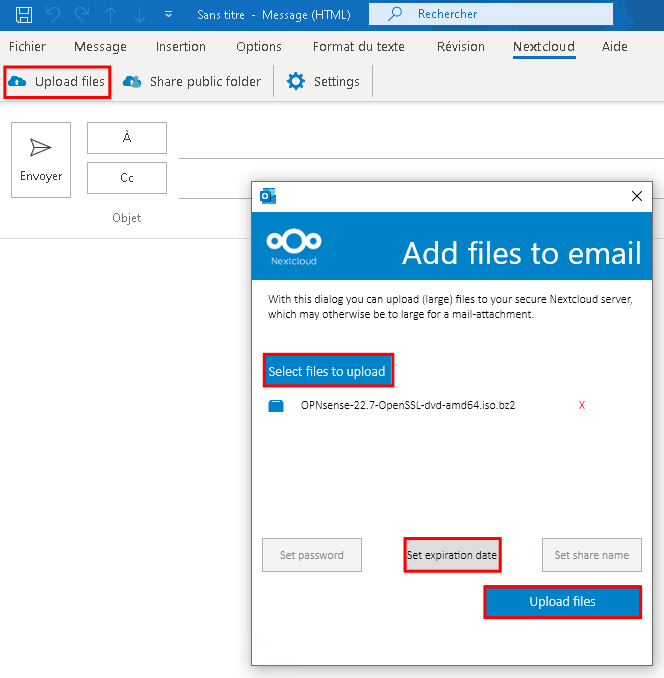Click the Rechercher search box
The image size is (664, 678).
pos(491,14)
